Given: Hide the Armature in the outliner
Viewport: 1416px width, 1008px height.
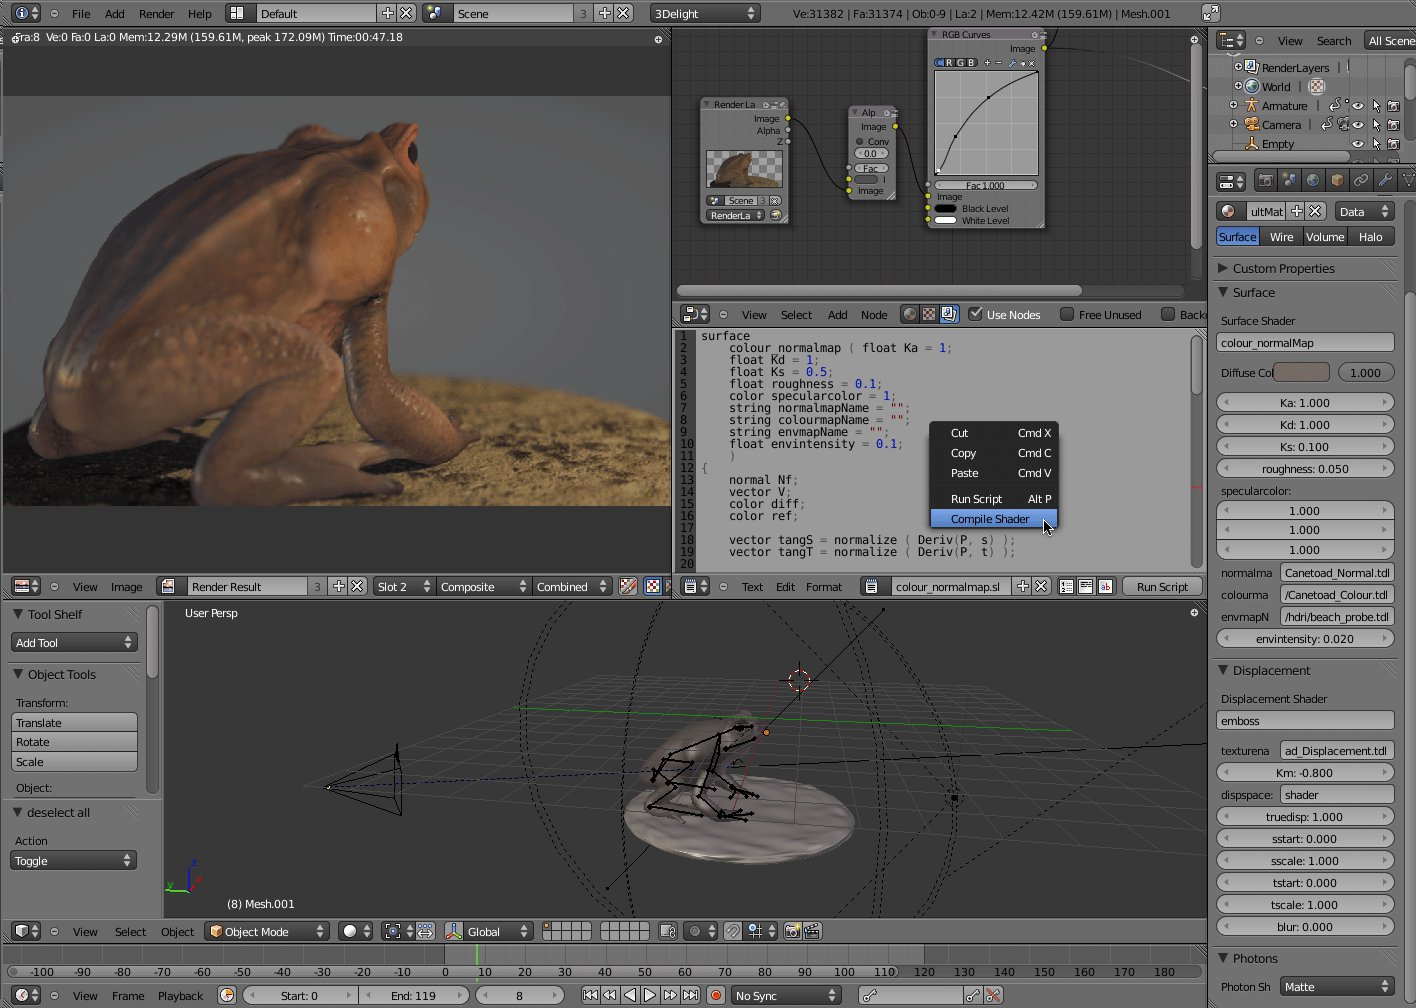Looking at the screenshot, I should click(1357, 105).
